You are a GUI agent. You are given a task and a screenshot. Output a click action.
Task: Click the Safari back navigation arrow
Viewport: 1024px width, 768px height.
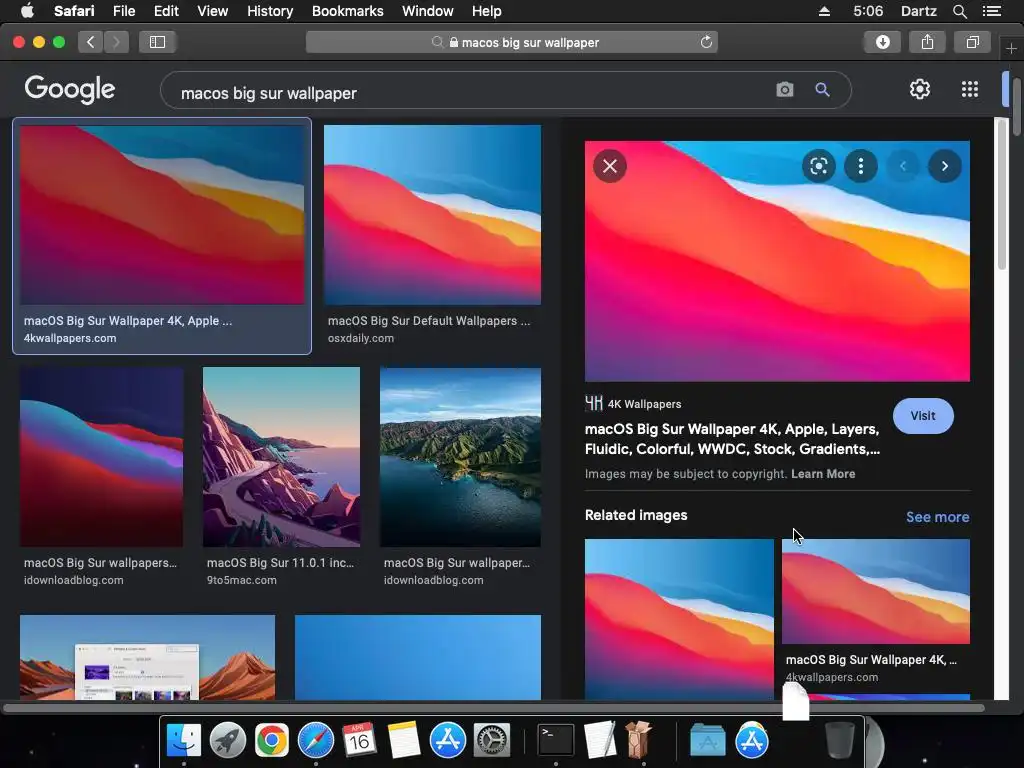(x=91, y=42)
